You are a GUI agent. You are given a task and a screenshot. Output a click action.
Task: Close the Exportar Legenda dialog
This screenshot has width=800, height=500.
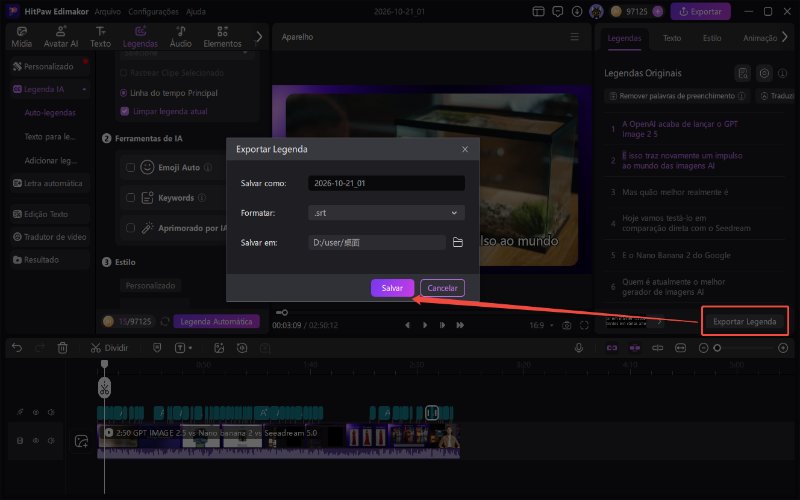point(465,149)
